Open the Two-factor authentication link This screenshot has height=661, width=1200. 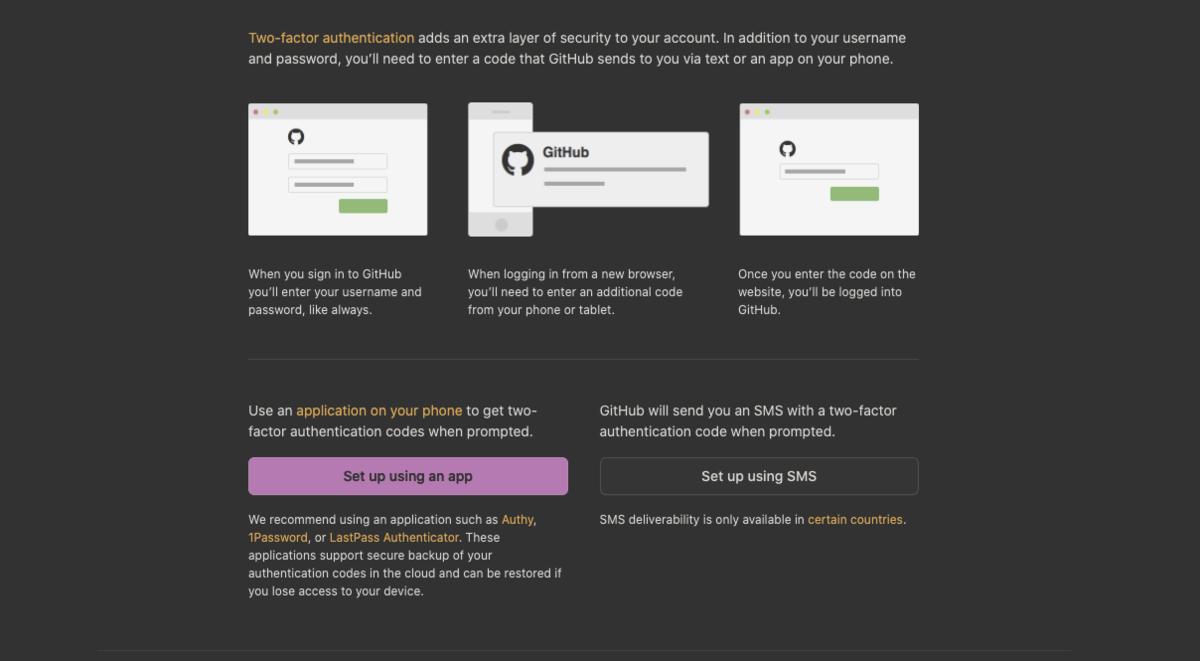coord(331,37)
